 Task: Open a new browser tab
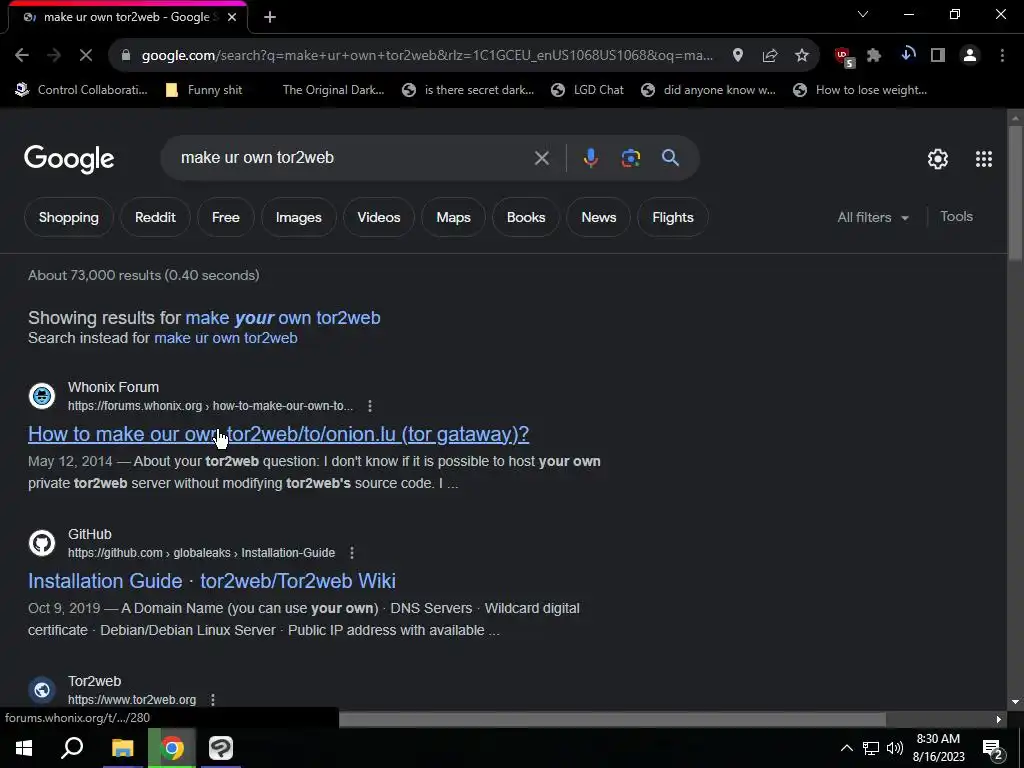pyautogui.click(x=270, y=17)
